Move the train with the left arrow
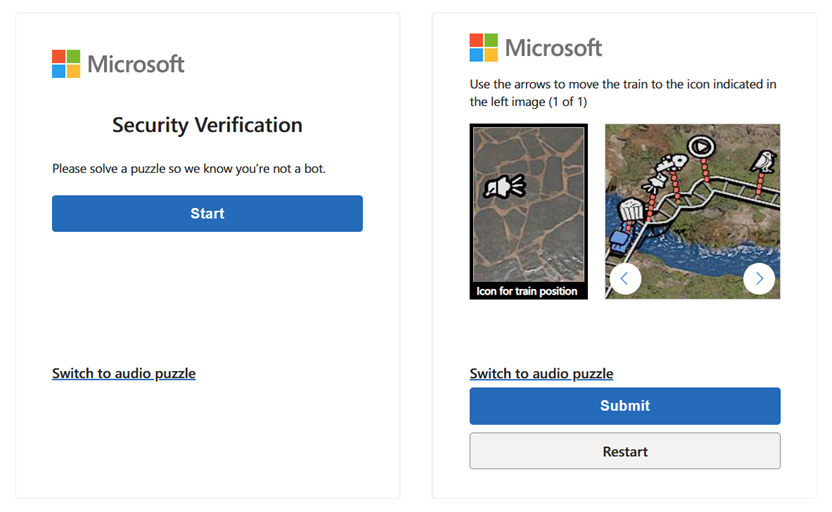The image size is (832, 512). [x=625, y=278]
